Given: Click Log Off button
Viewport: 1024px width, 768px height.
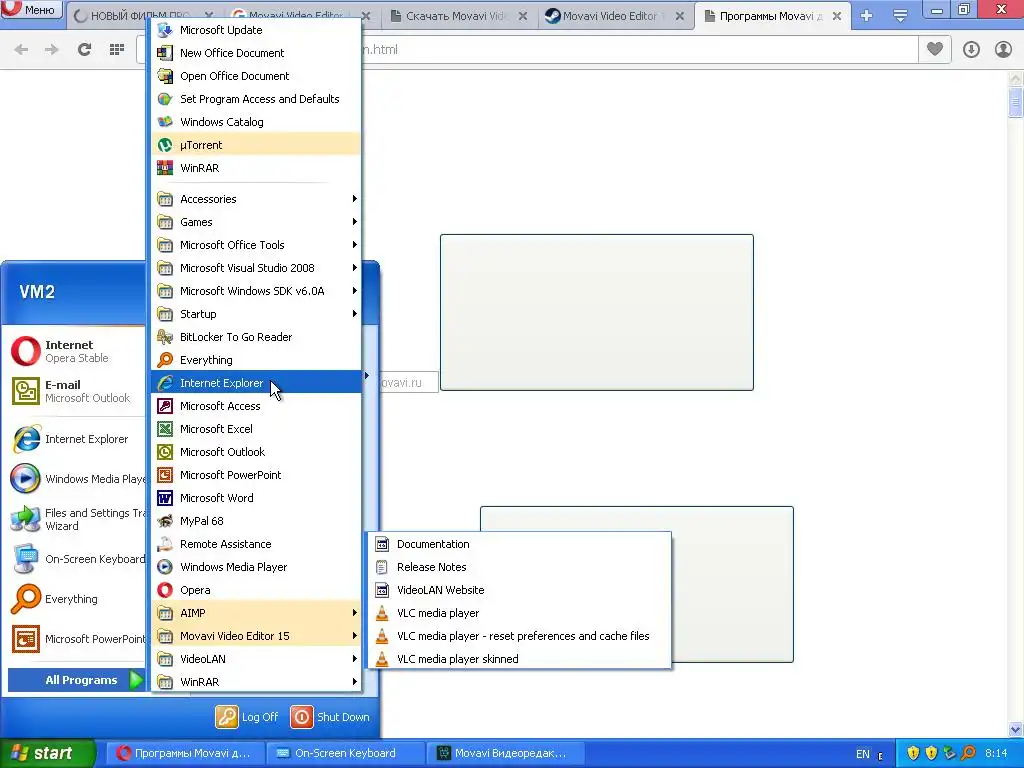Looking at the screenshot, I should coord(248,717).
